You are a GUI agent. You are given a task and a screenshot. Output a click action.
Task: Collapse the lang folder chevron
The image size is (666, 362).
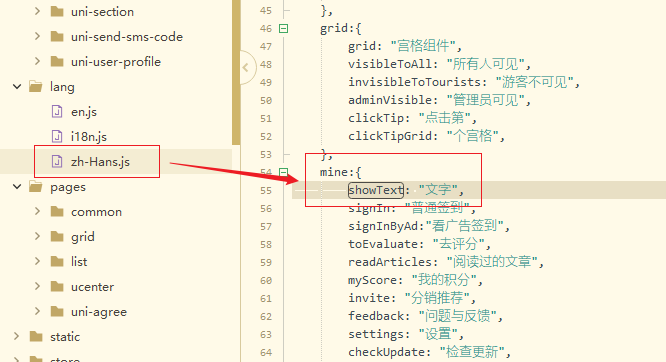coord(17,87)
